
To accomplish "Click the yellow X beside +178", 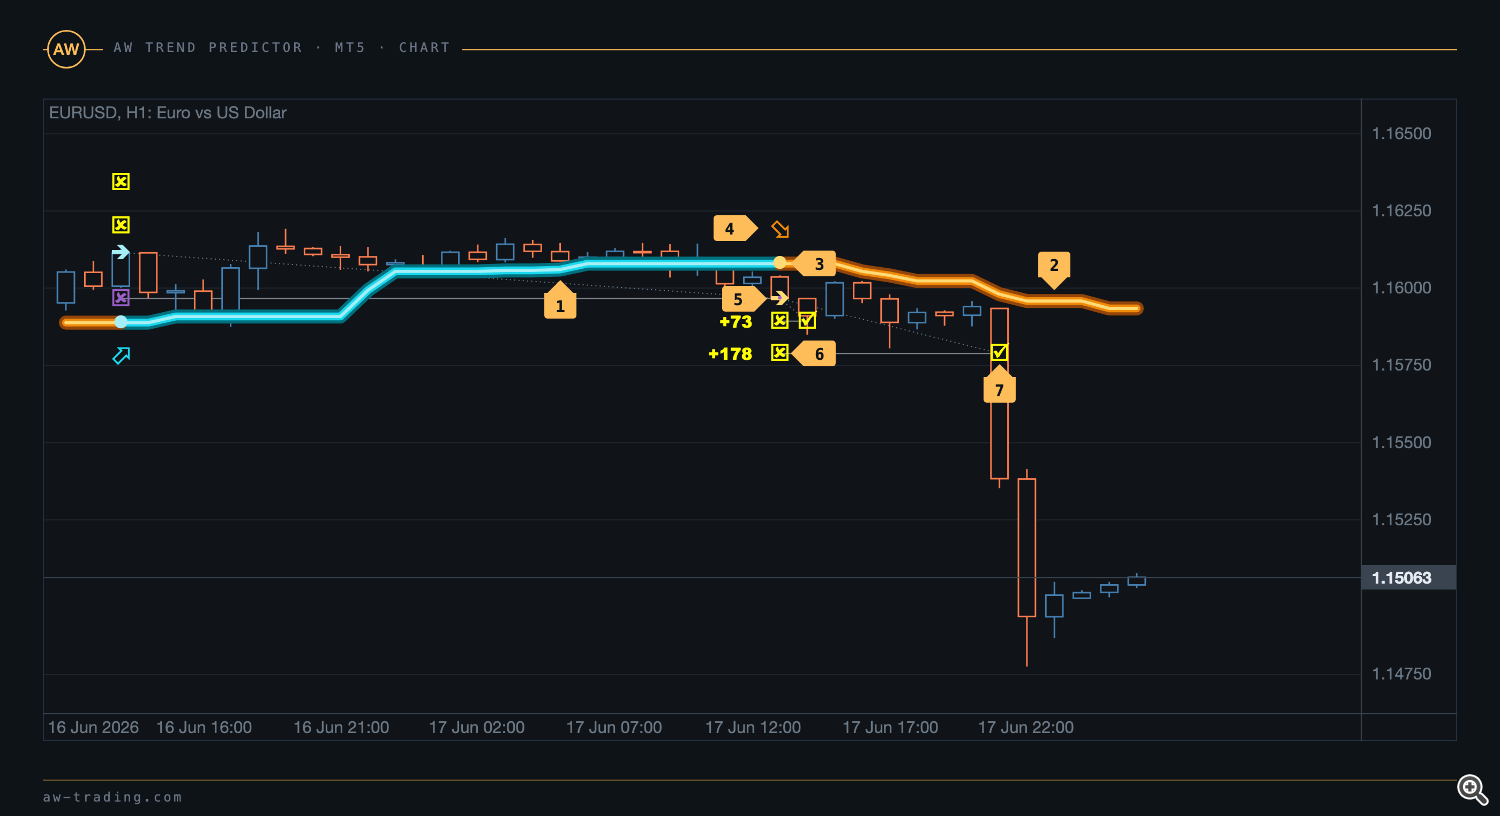I will pyautogui.click(x=780, y=352).
